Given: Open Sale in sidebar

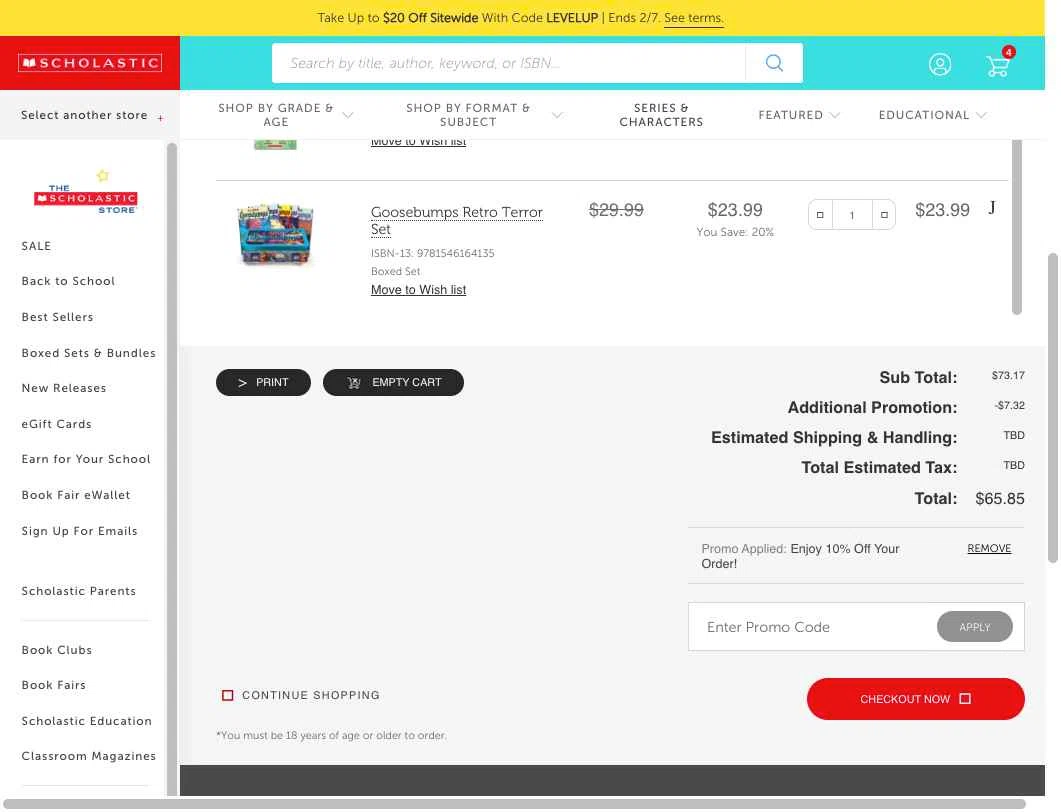Looking at the screenshot, I should [37, 246].
